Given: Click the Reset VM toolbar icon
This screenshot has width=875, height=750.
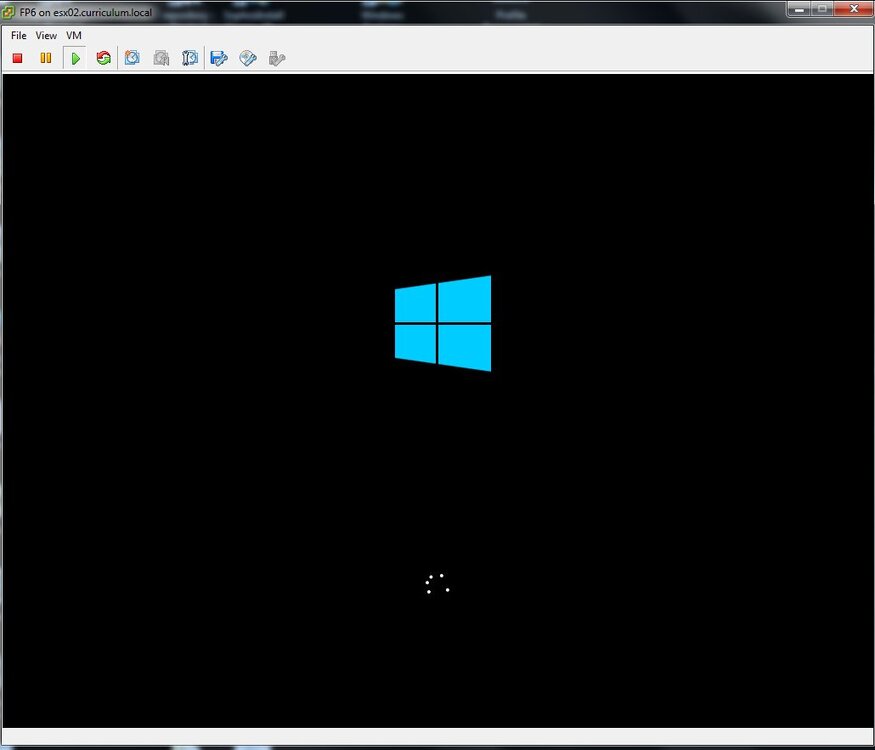Looking at the screenshot, I should (x=103, y=58).
